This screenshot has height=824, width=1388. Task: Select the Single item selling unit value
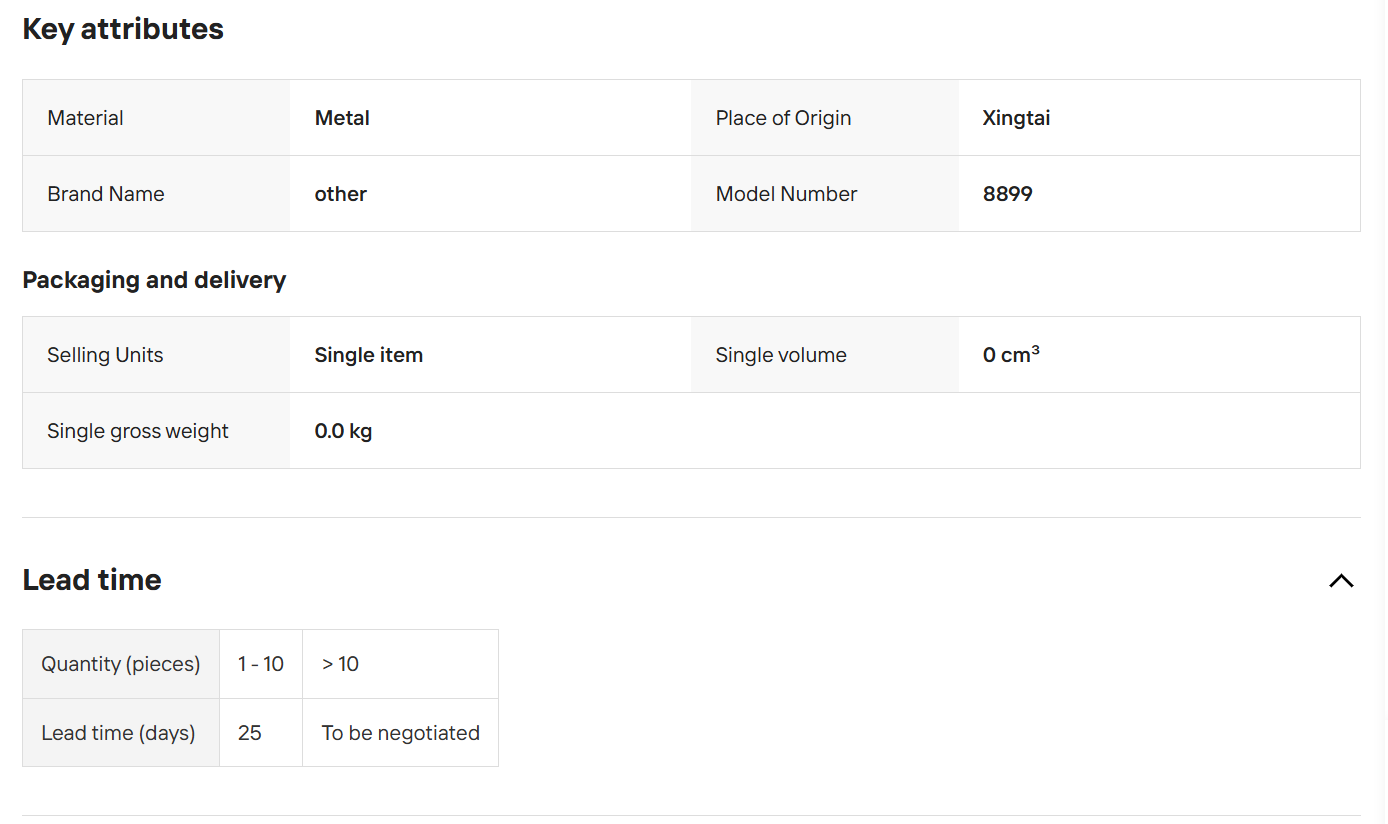[368, 355]
